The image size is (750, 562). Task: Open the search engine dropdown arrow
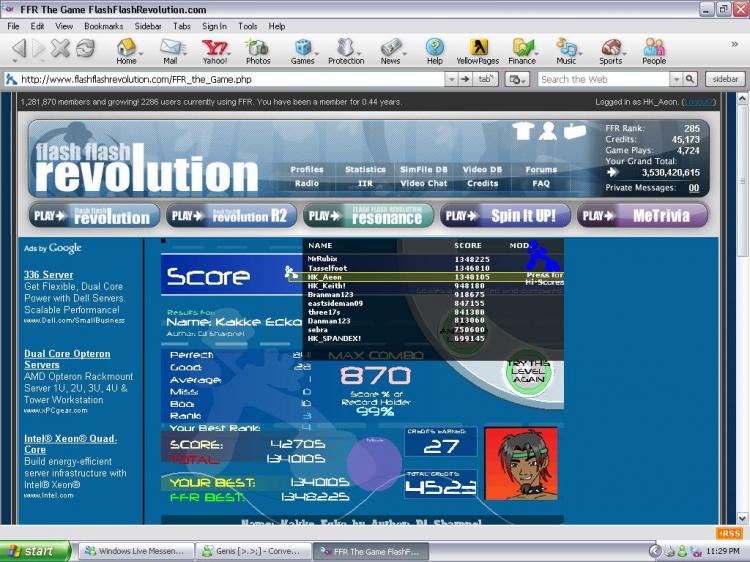tap(676, 79)
